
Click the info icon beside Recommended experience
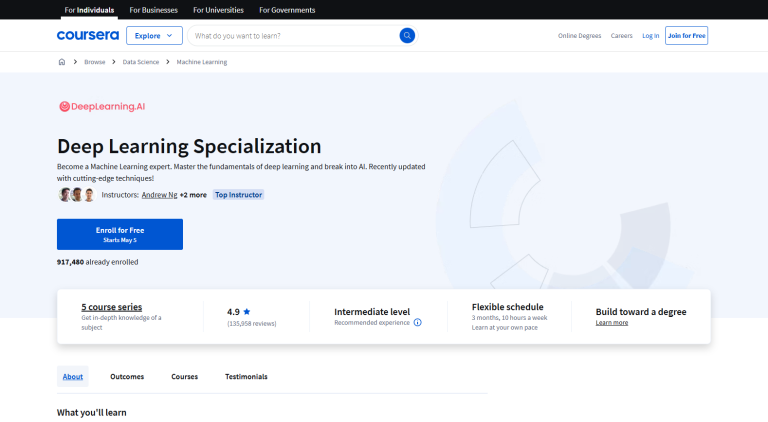tap(417, 322)
